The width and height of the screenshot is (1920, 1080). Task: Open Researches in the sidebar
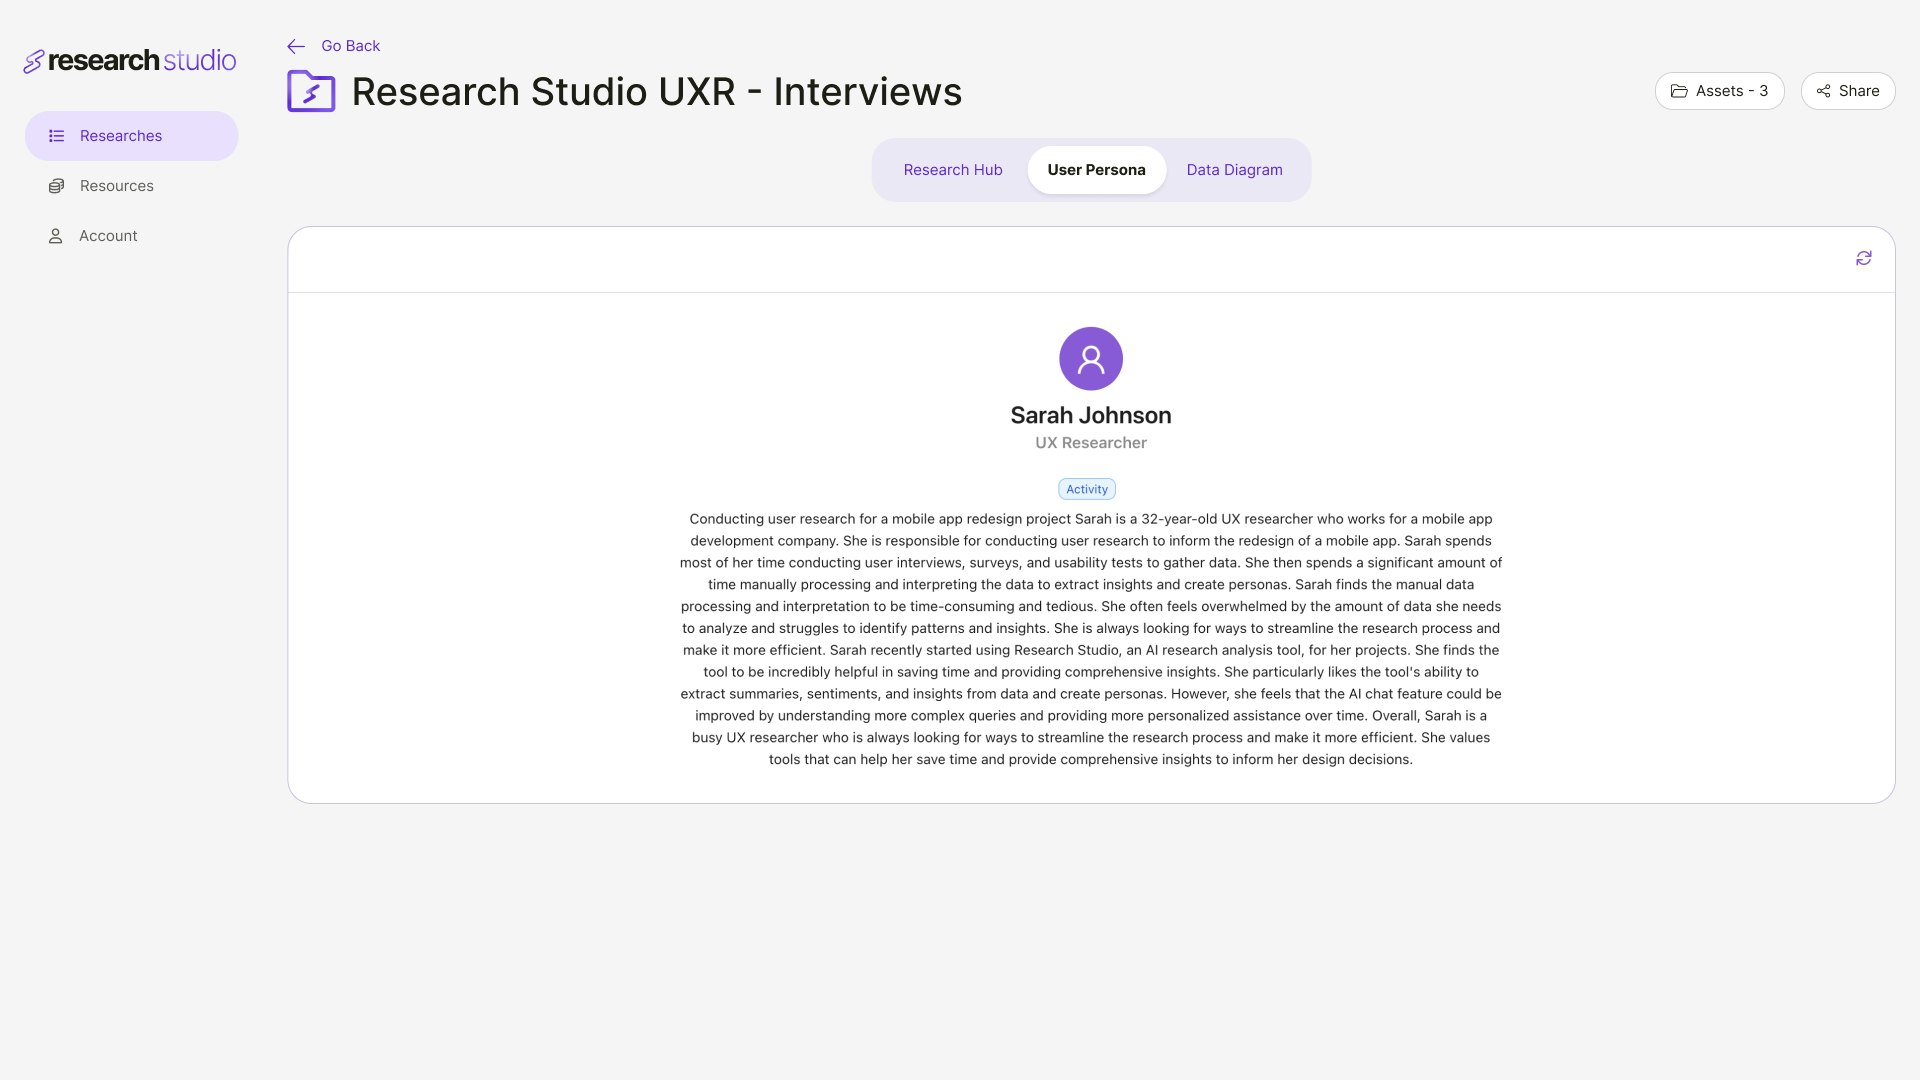pos(132,136)
